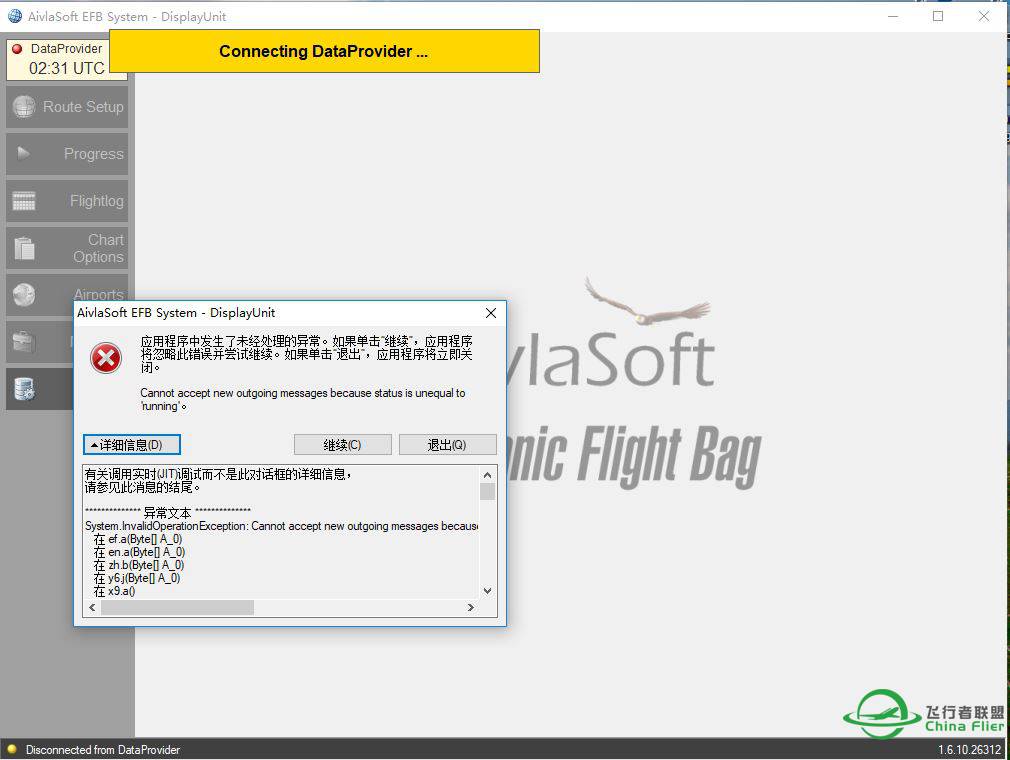Close the error dialog with X
Viewport: 1010px width, 760px height.
491,313
